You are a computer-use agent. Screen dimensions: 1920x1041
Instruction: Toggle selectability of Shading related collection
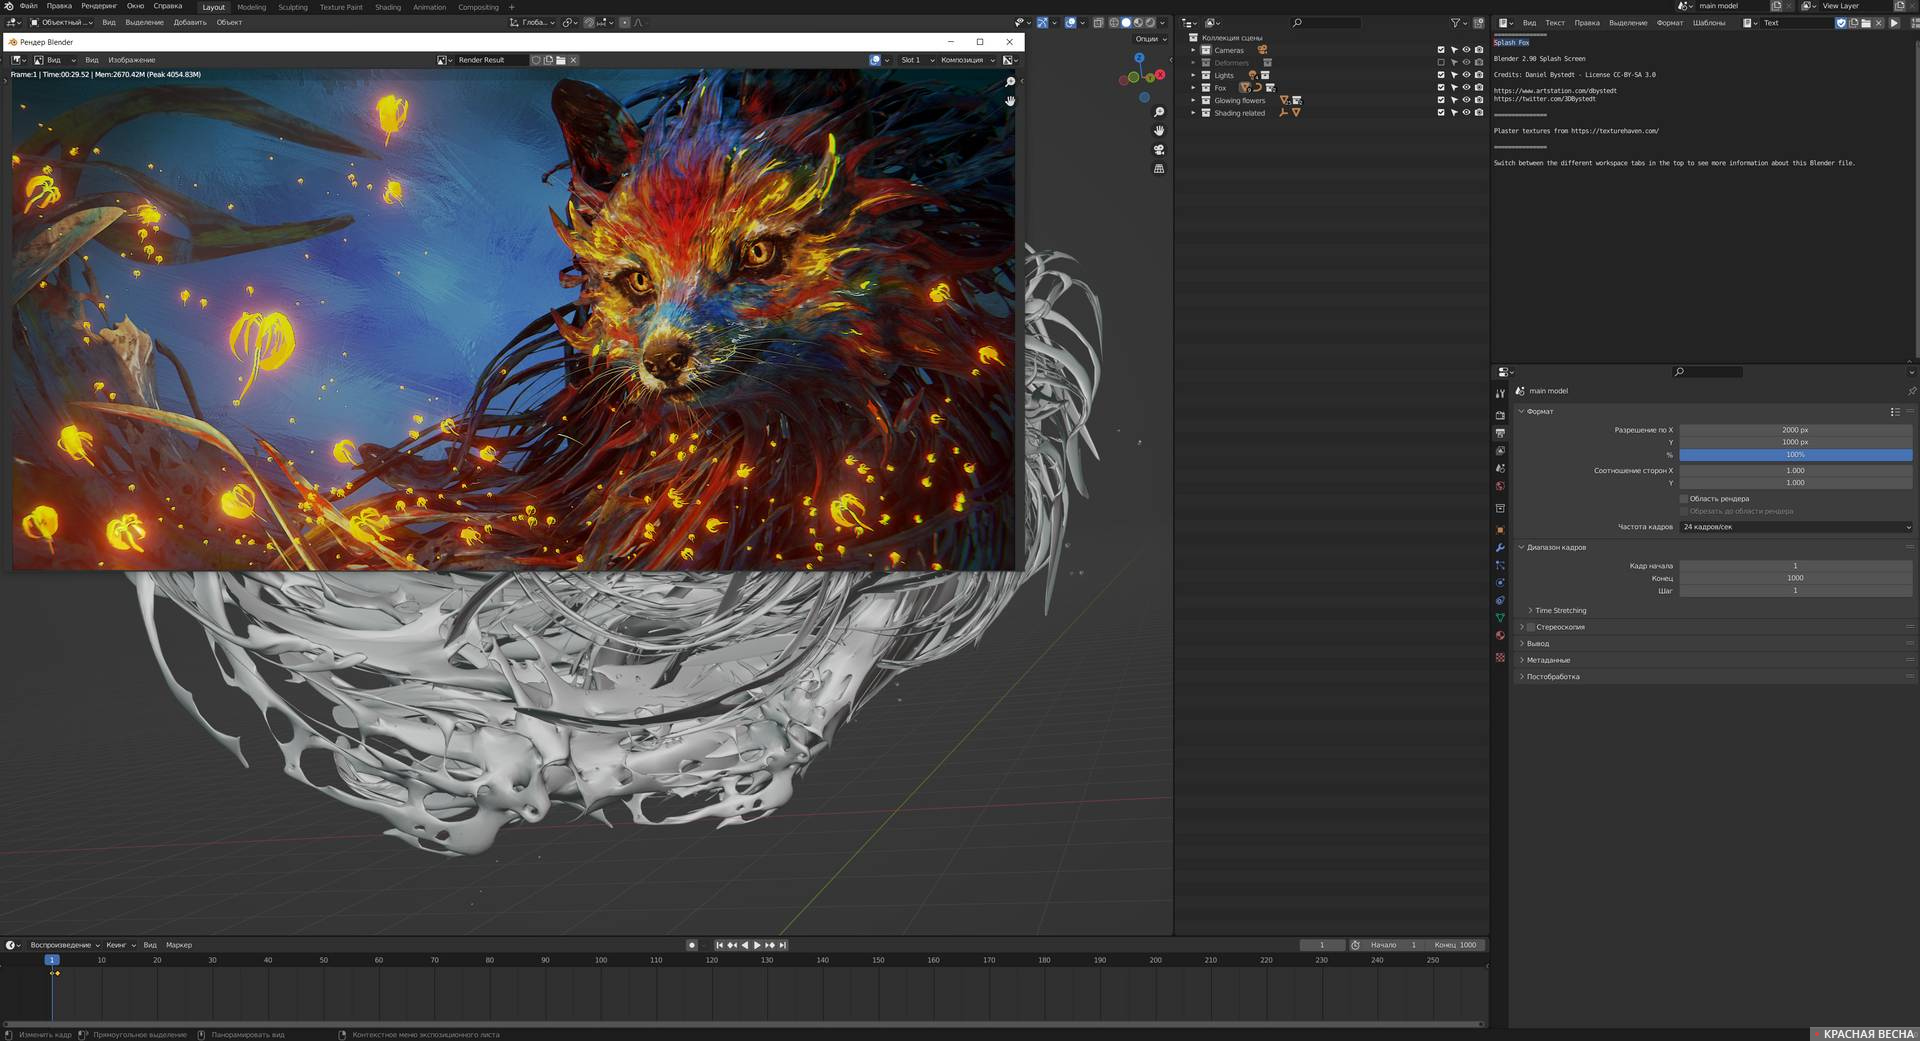click(x=1454, y=113)
